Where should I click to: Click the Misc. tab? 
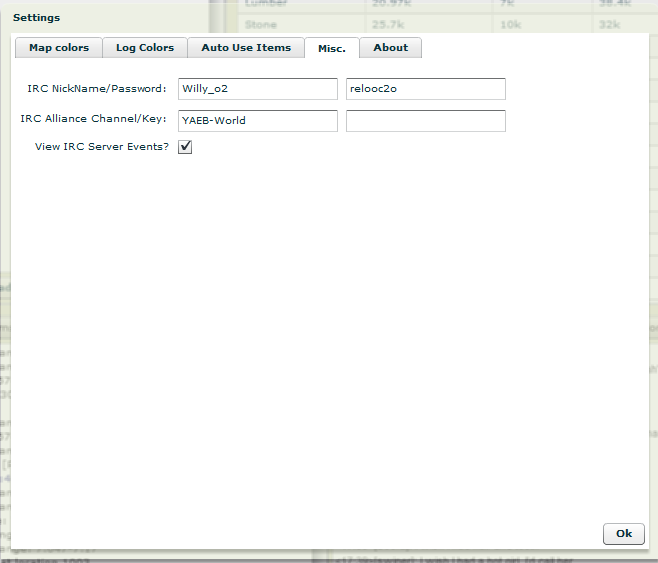pos(331,48)
